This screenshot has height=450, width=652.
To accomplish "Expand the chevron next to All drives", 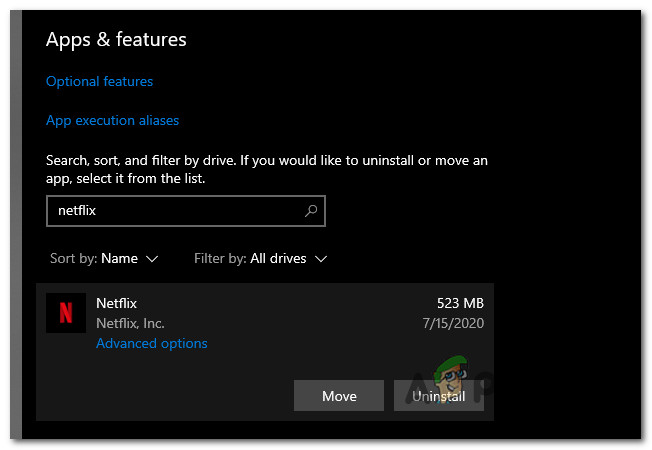I will (321, 259).
